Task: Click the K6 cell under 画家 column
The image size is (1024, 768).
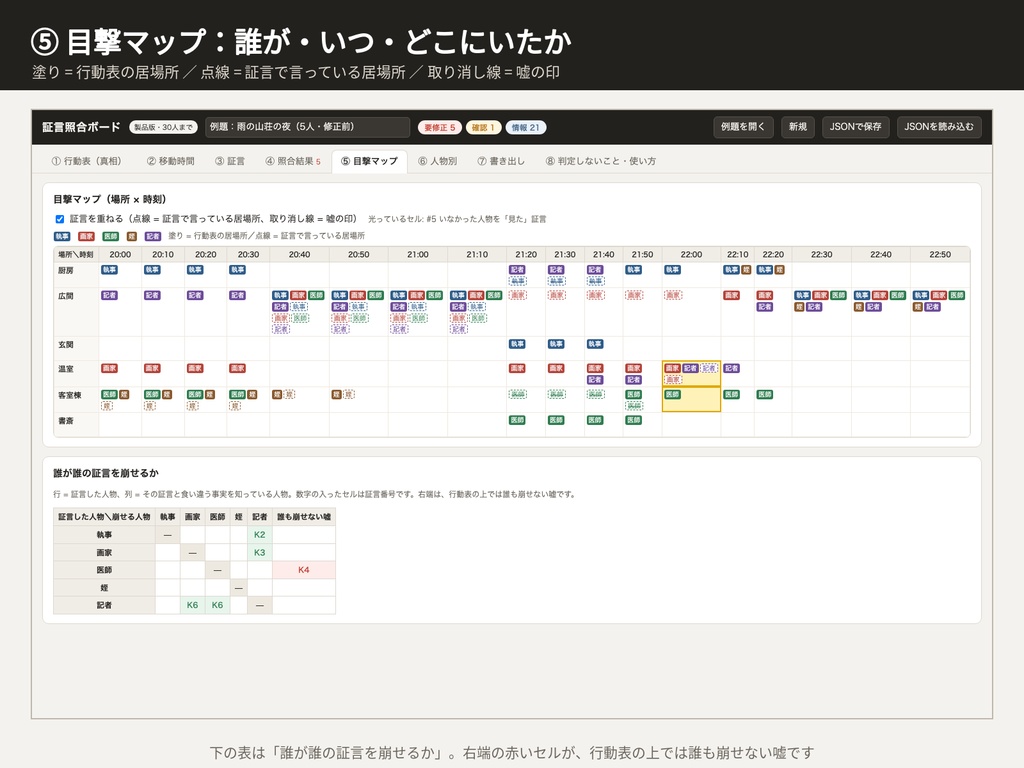Action: point(193,605)
